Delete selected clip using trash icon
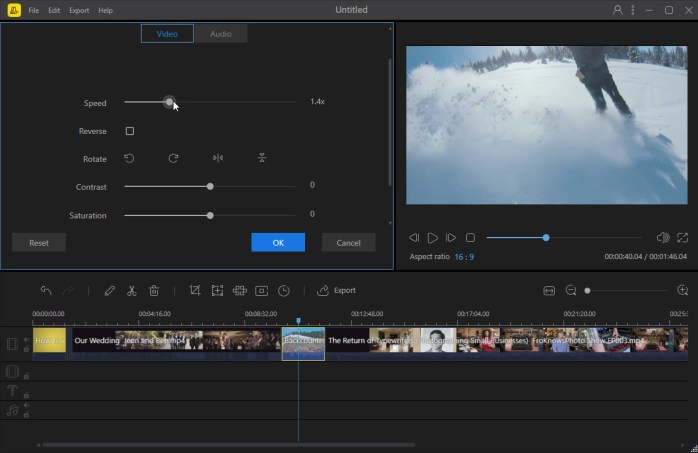Image resolution: width=698 pixels, height=453 pixels. point(154,291)
